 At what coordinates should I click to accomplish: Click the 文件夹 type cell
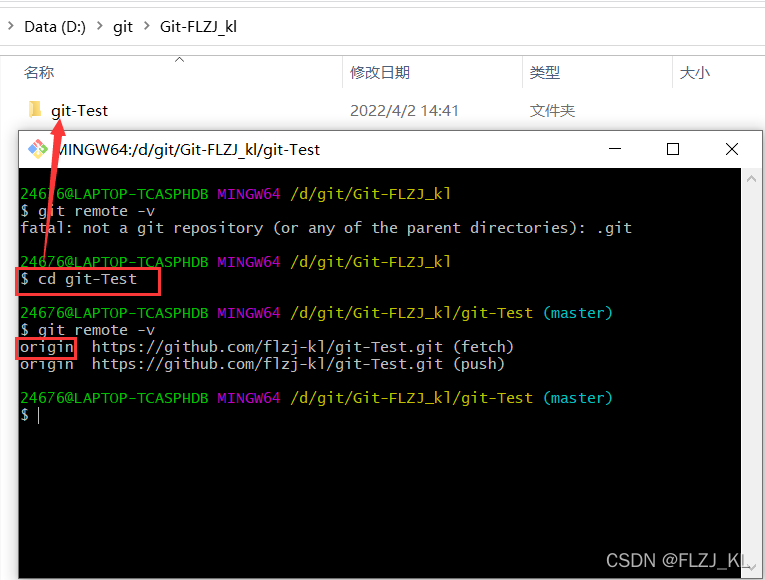552,111
